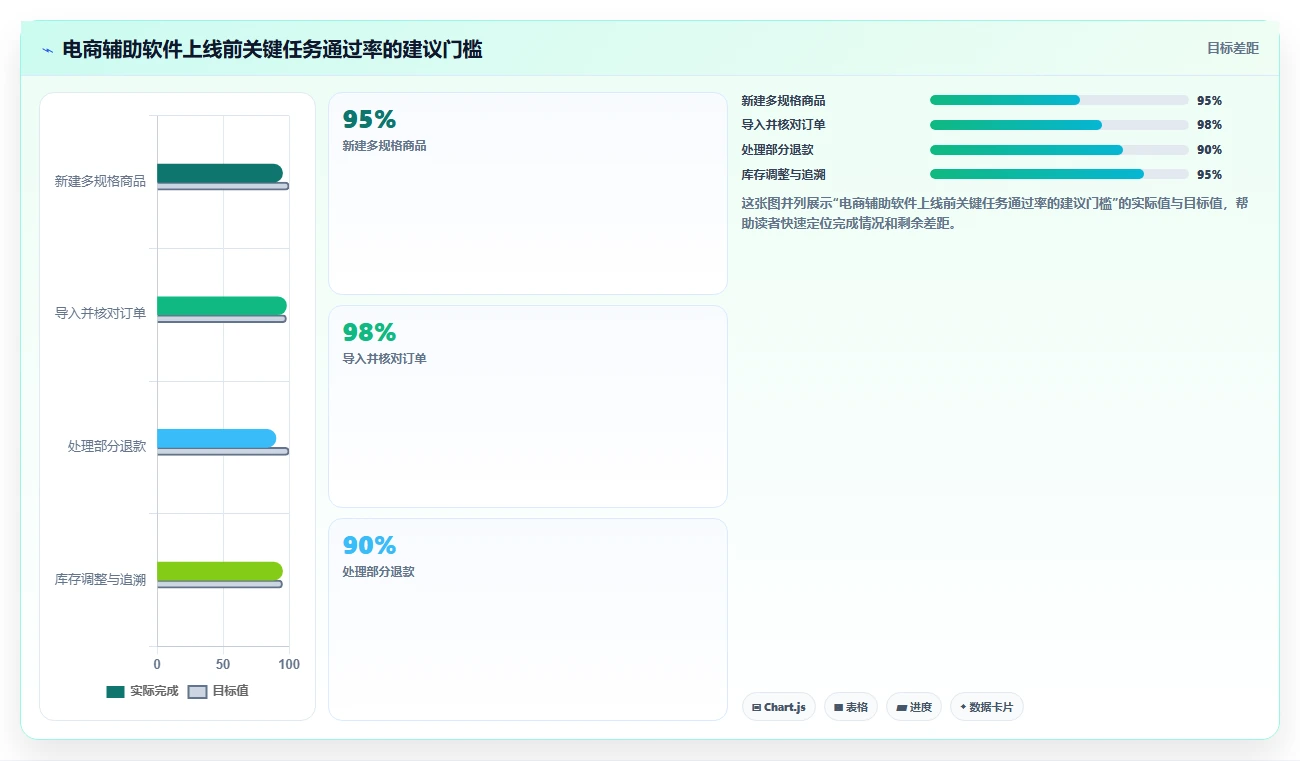Viewport: 1300px width, 761px height.
Task: Click the lime 库存调整与追溯 actual bar
Action: (220, 571)
